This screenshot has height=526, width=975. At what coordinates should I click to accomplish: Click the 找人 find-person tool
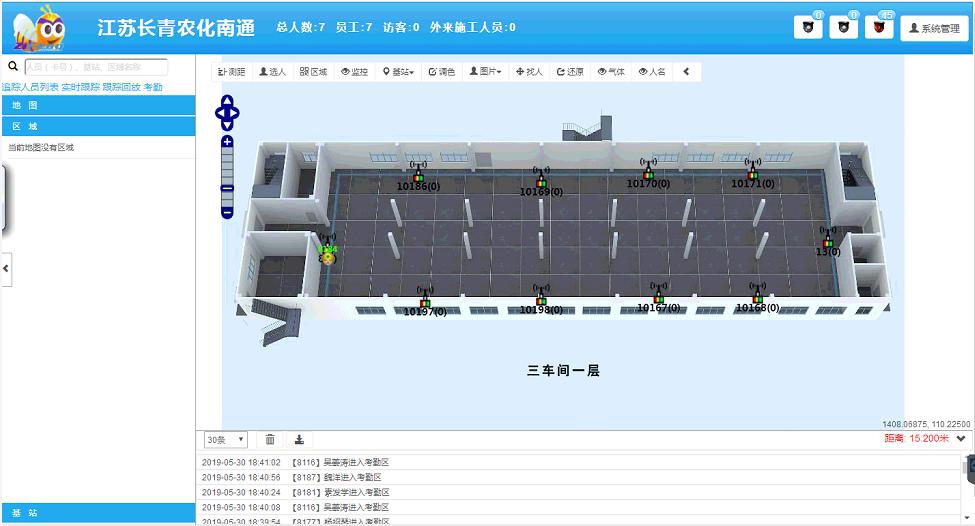pyautogui.click(x=529, y=72)
